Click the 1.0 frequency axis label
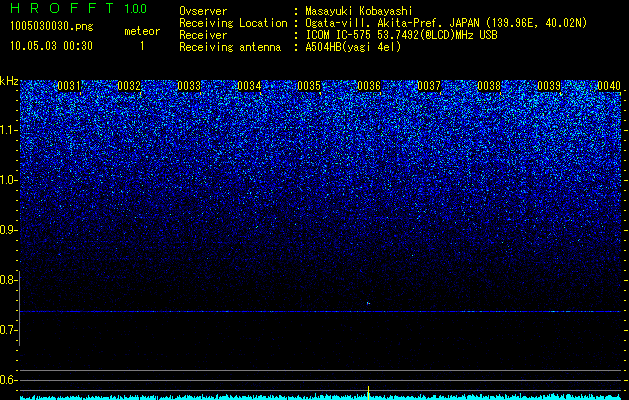Viewport: 629px width, 400px height. click(x=8, y=180)
